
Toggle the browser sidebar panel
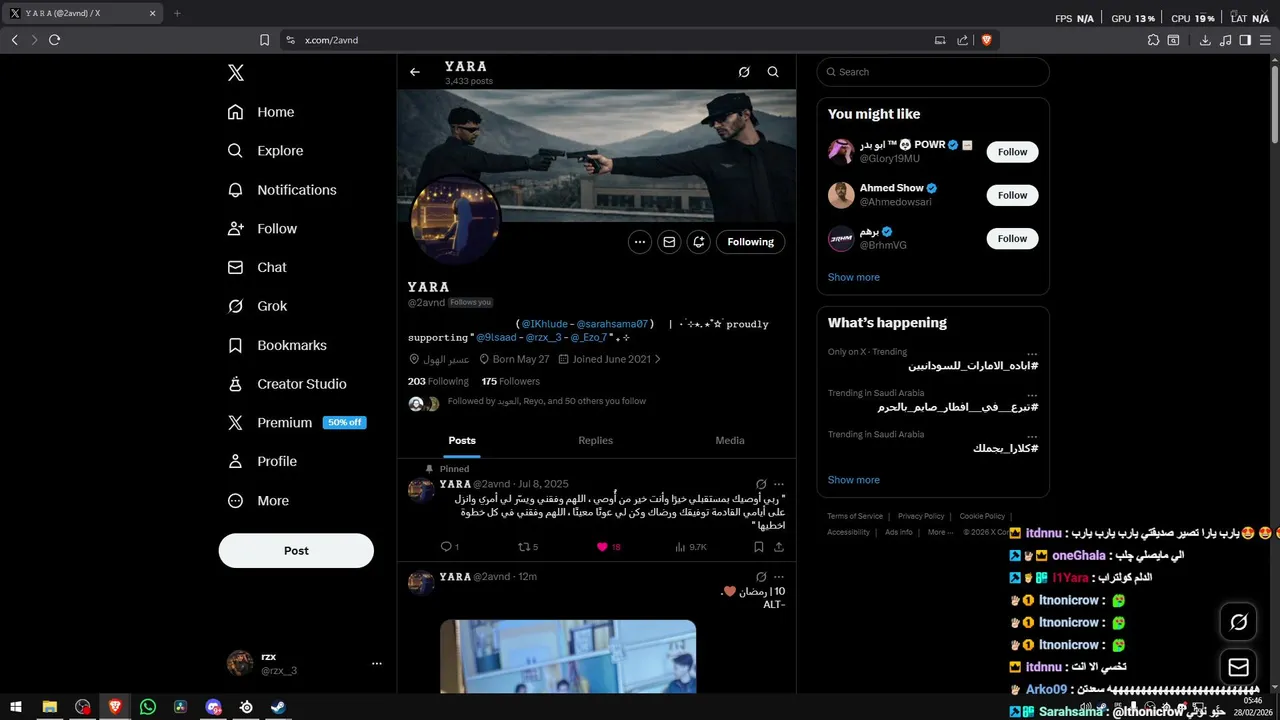1245,40
